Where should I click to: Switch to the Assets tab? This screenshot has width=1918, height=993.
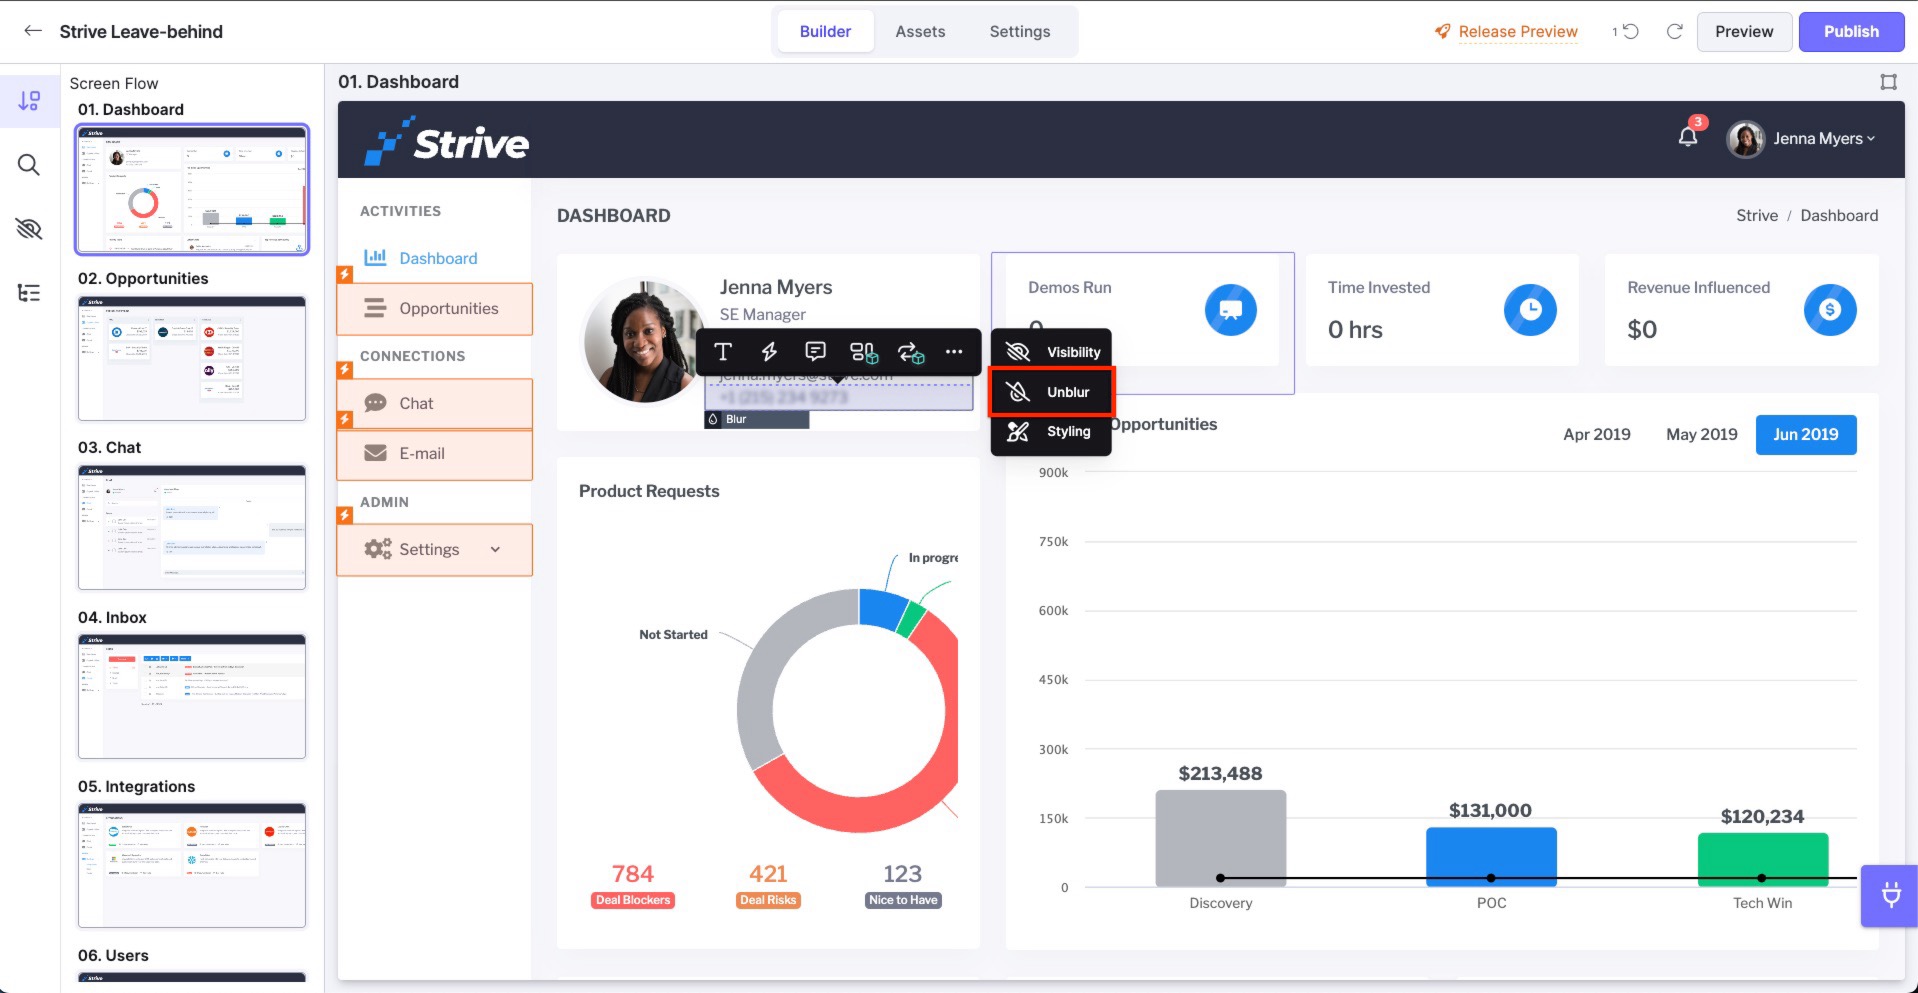(x=920, y=31)
